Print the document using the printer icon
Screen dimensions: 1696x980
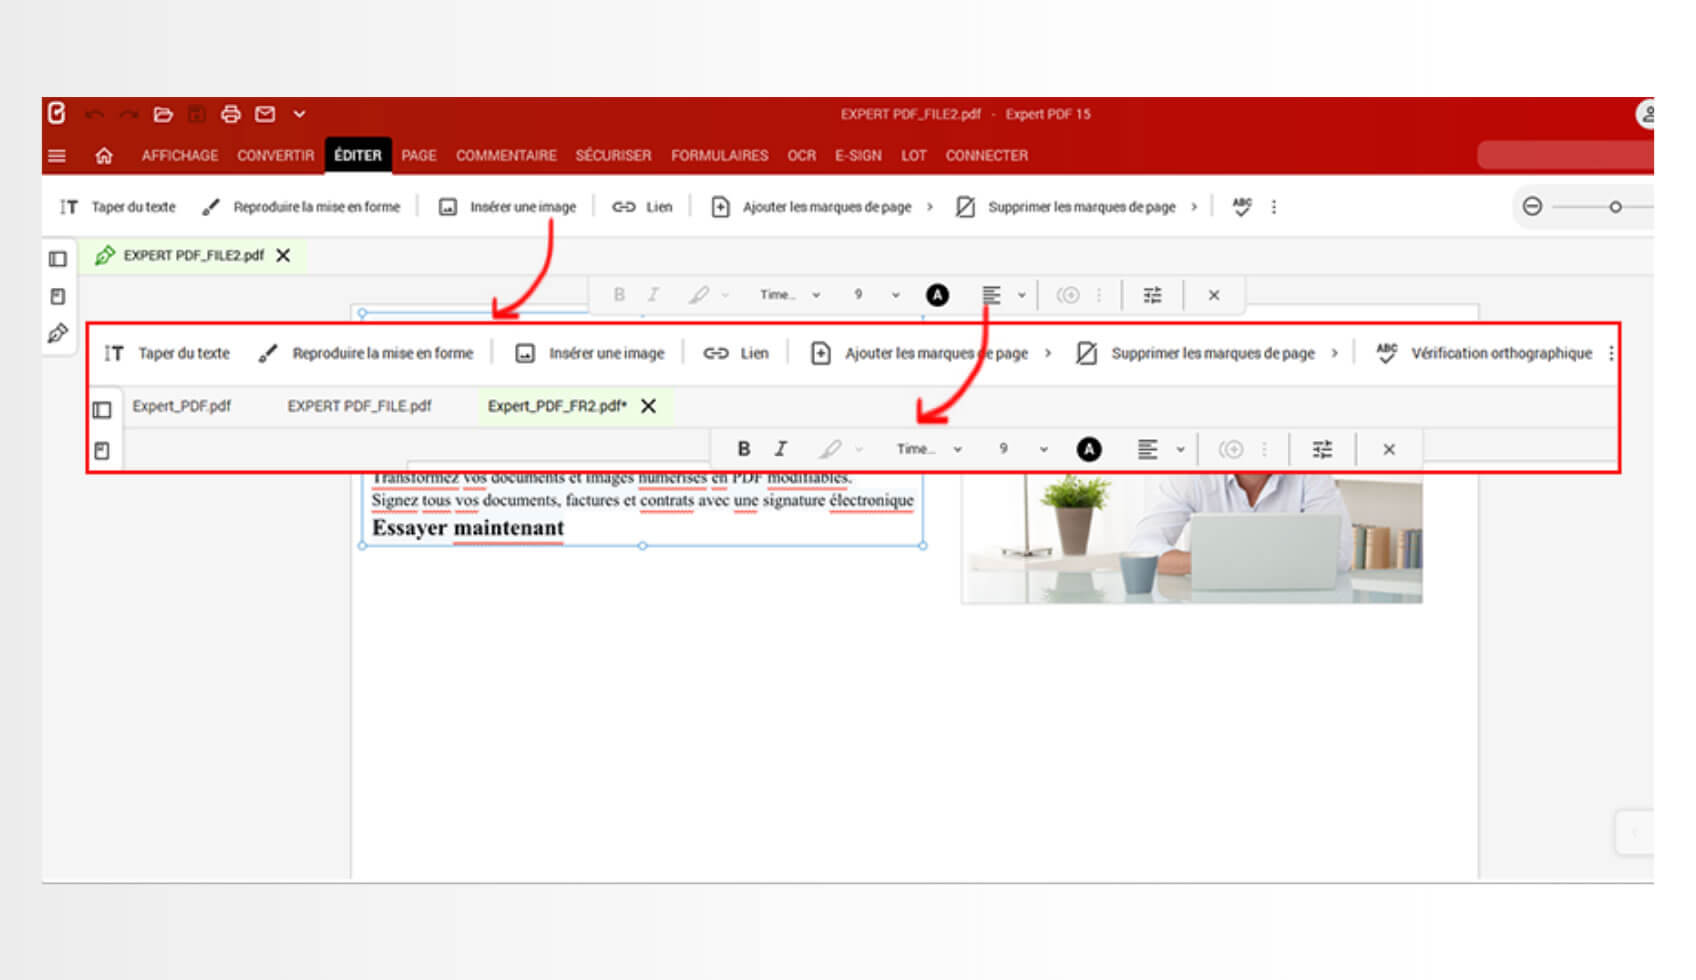coord(231,114)
